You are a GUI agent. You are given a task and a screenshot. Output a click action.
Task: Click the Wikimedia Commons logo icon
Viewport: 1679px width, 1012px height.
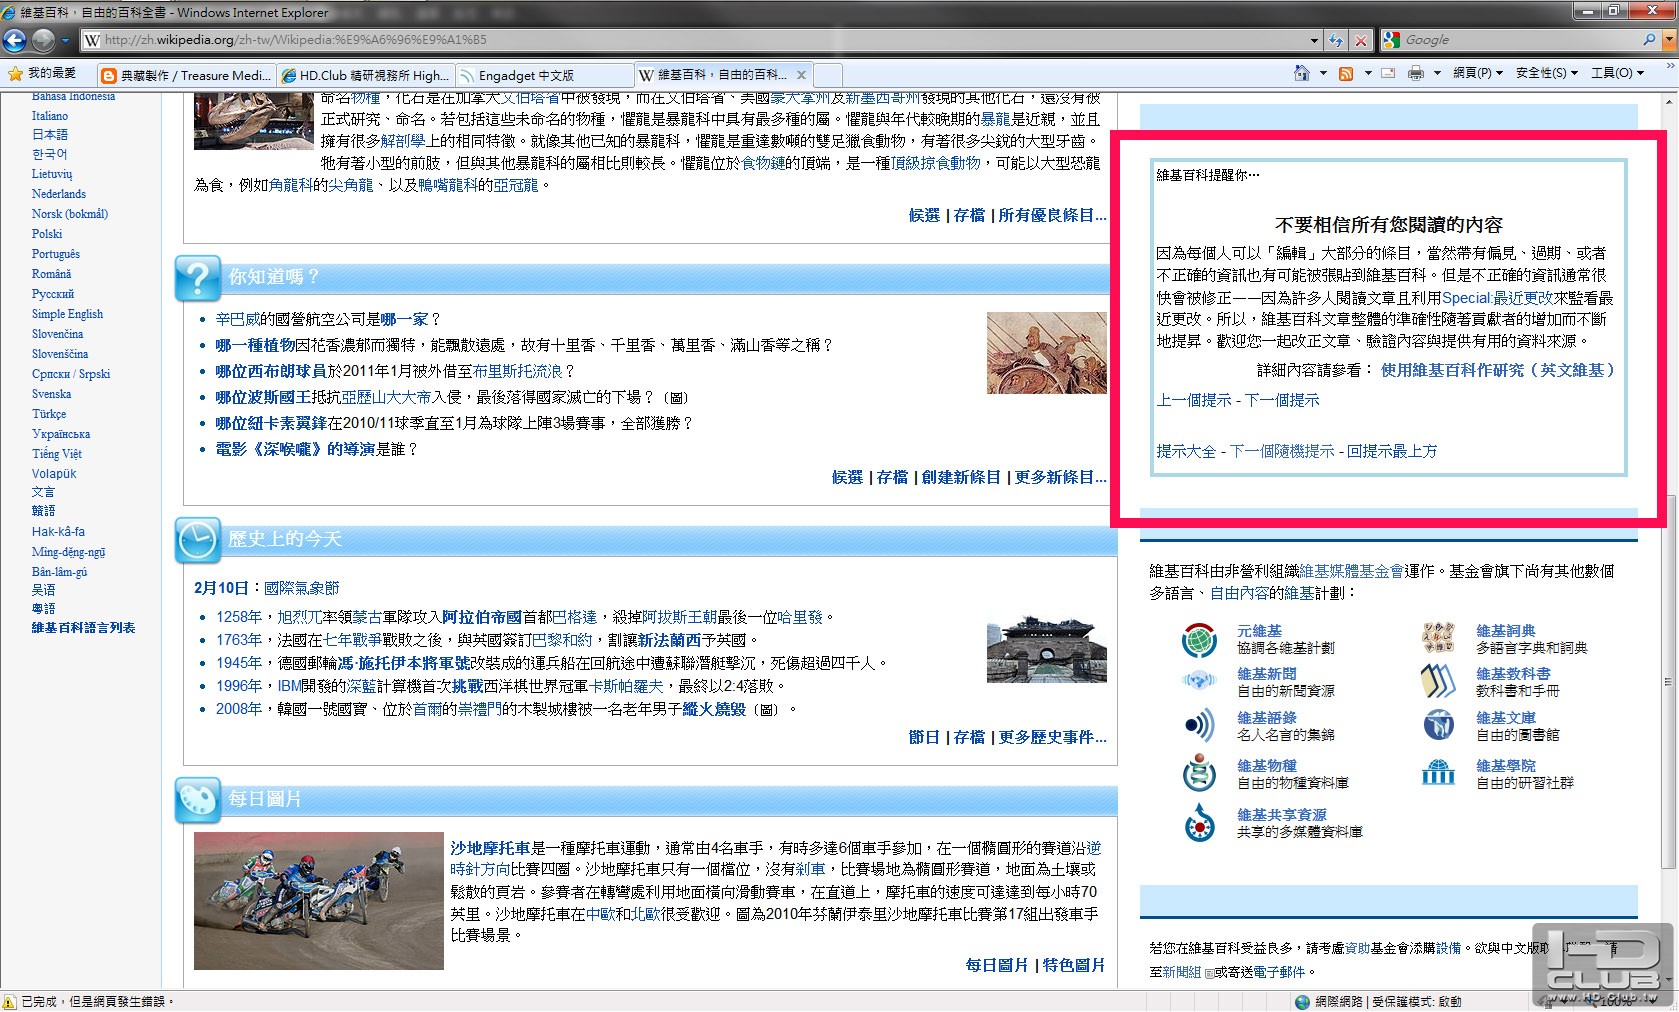(1198, 822)
